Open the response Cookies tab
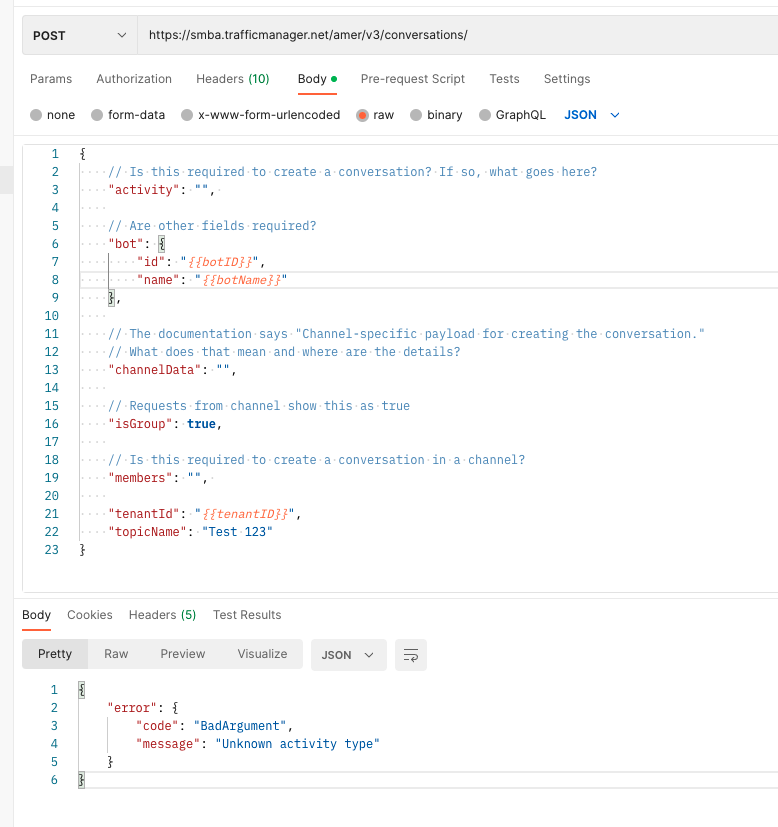 point(90,615)
